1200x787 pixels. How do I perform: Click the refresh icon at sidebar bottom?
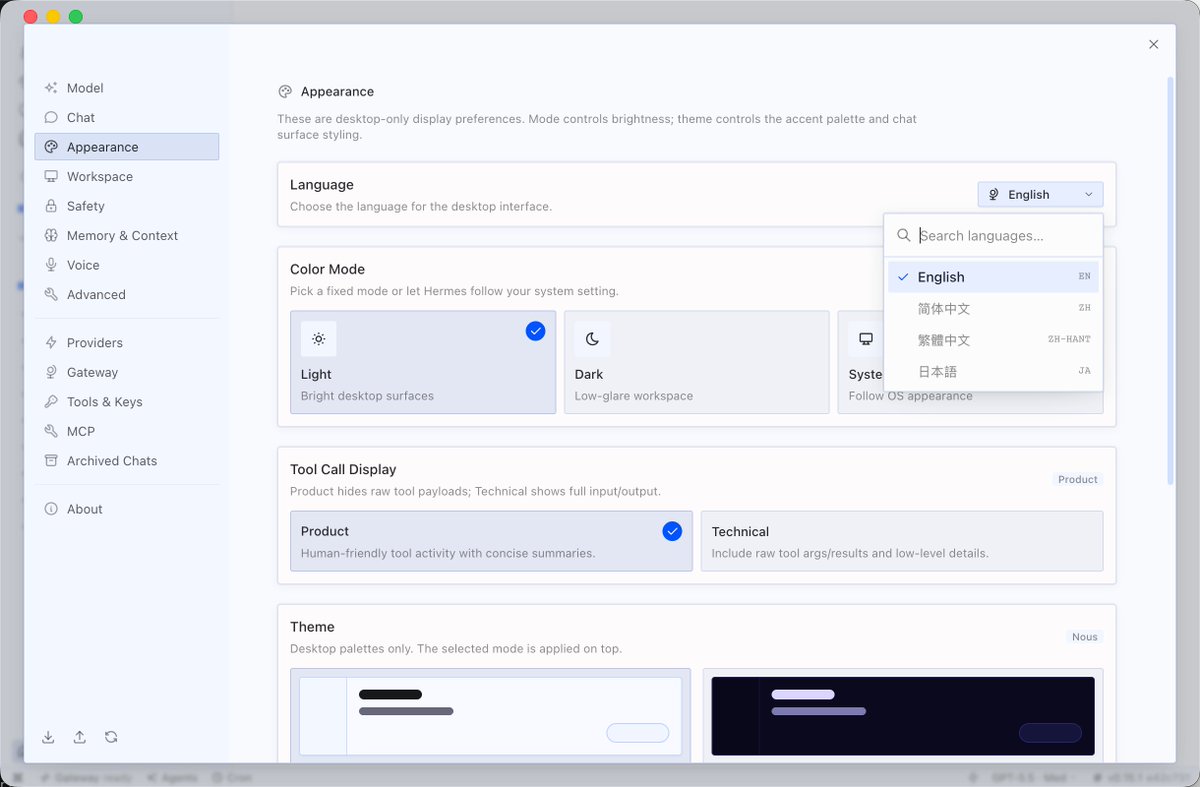click(111, 737)
